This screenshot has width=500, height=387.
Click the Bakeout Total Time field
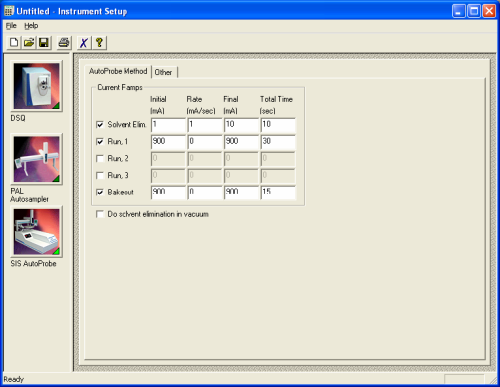coord(278,193)
